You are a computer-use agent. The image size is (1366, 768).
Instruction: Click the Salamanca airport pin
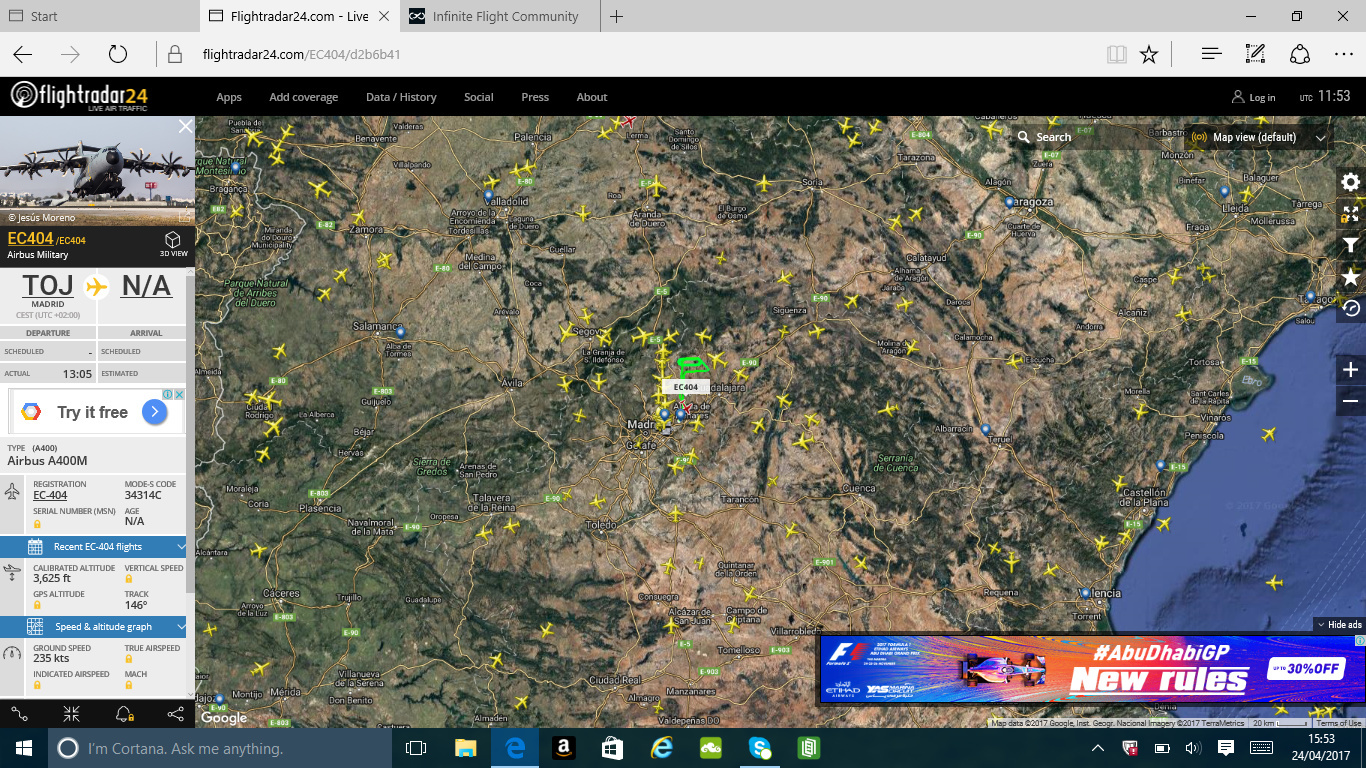[399, 331]
